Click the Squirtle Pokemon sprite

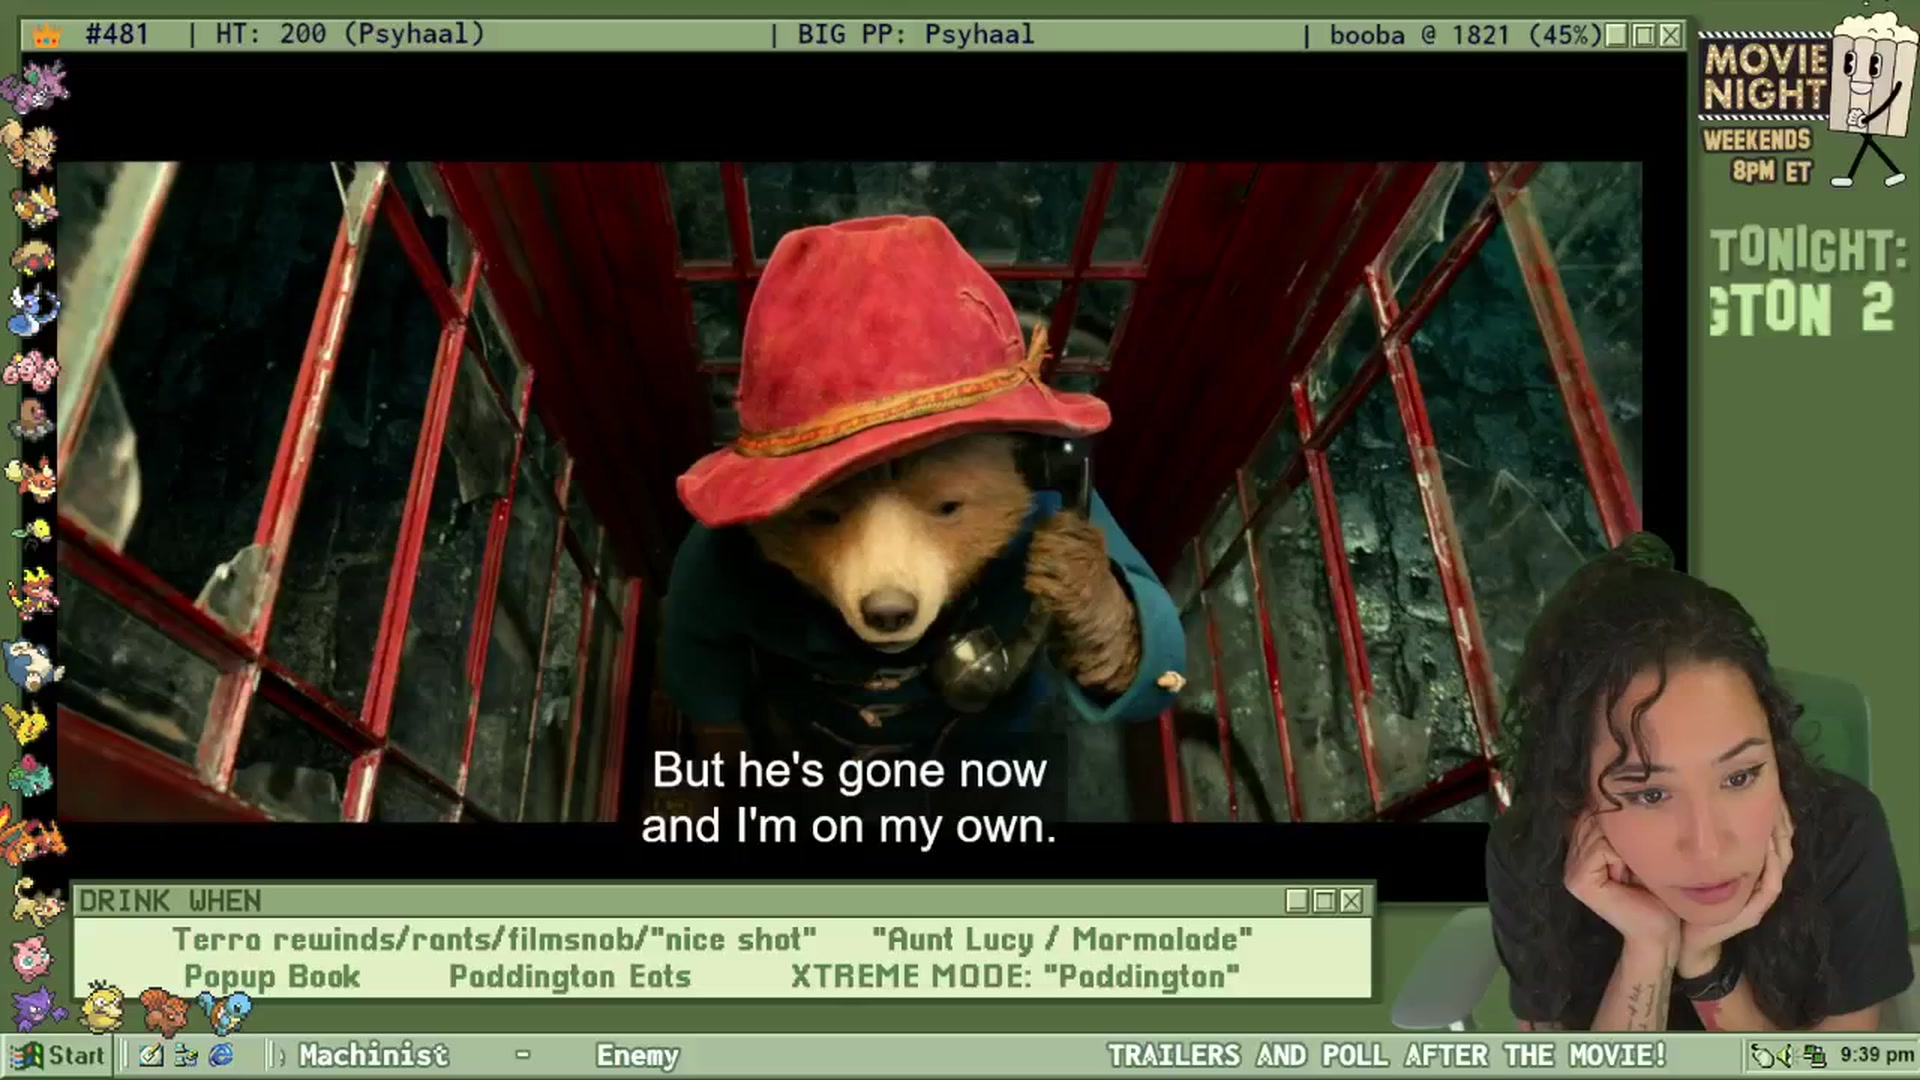pos(226,1012)
